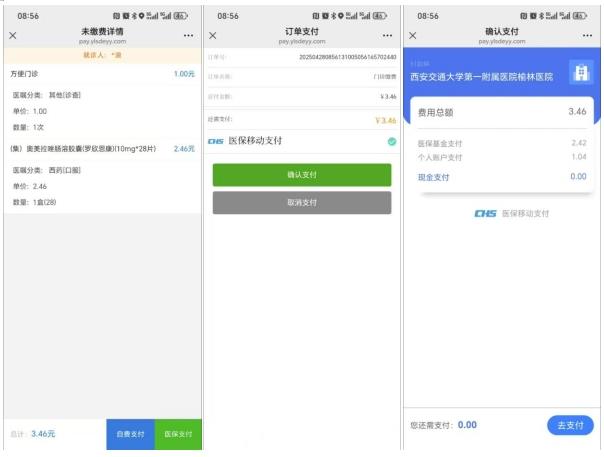Viewport: 604px width, 457px height.
Task: Tap the X icon on 订单支付 page
Action: click(x=212, y=36)
